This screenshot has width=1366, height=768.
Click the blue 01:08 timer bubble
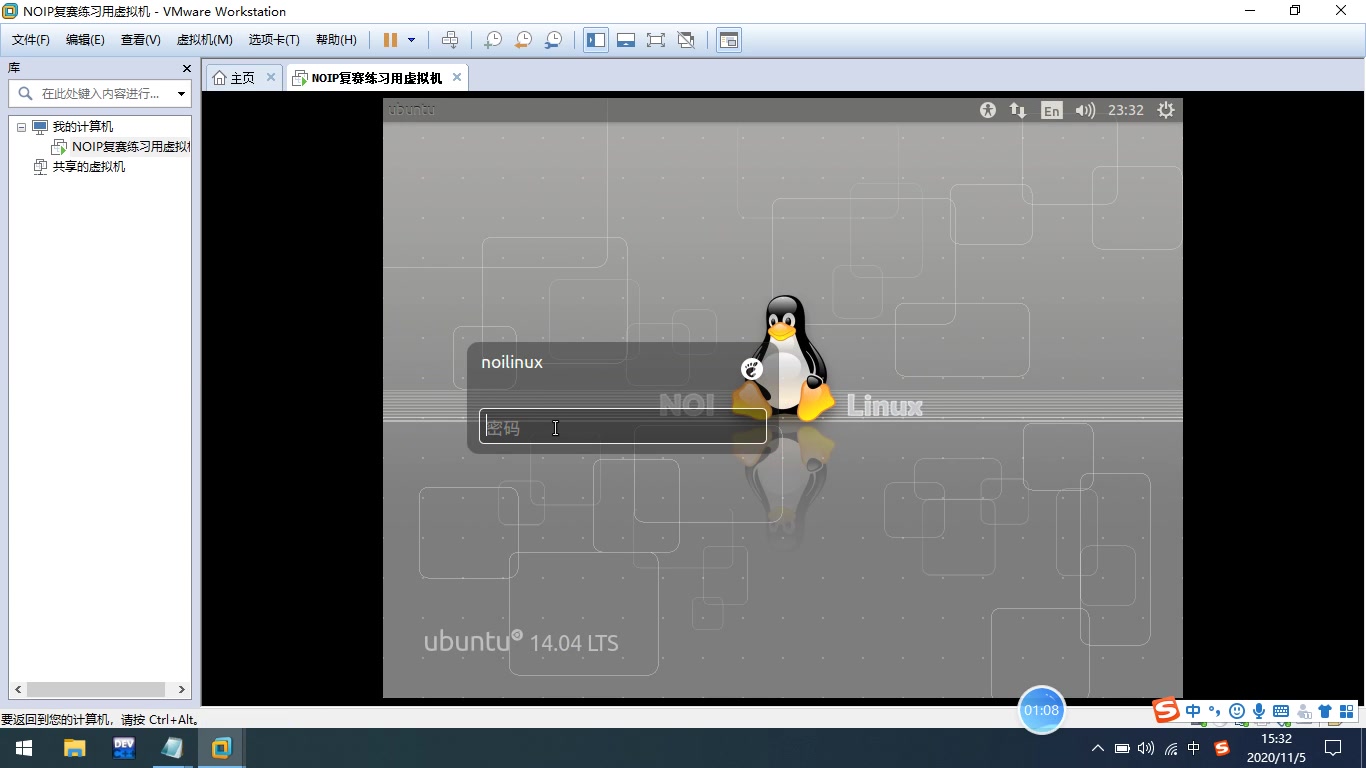click(x=1041, y=710)
